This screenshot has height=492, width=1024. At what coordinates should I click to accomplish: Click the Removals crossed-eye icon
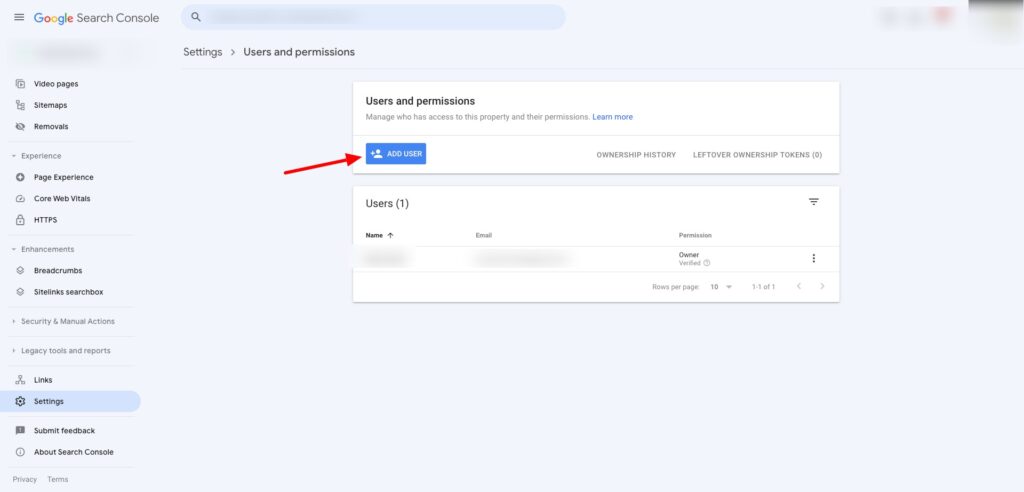click(x=20, y=127)
